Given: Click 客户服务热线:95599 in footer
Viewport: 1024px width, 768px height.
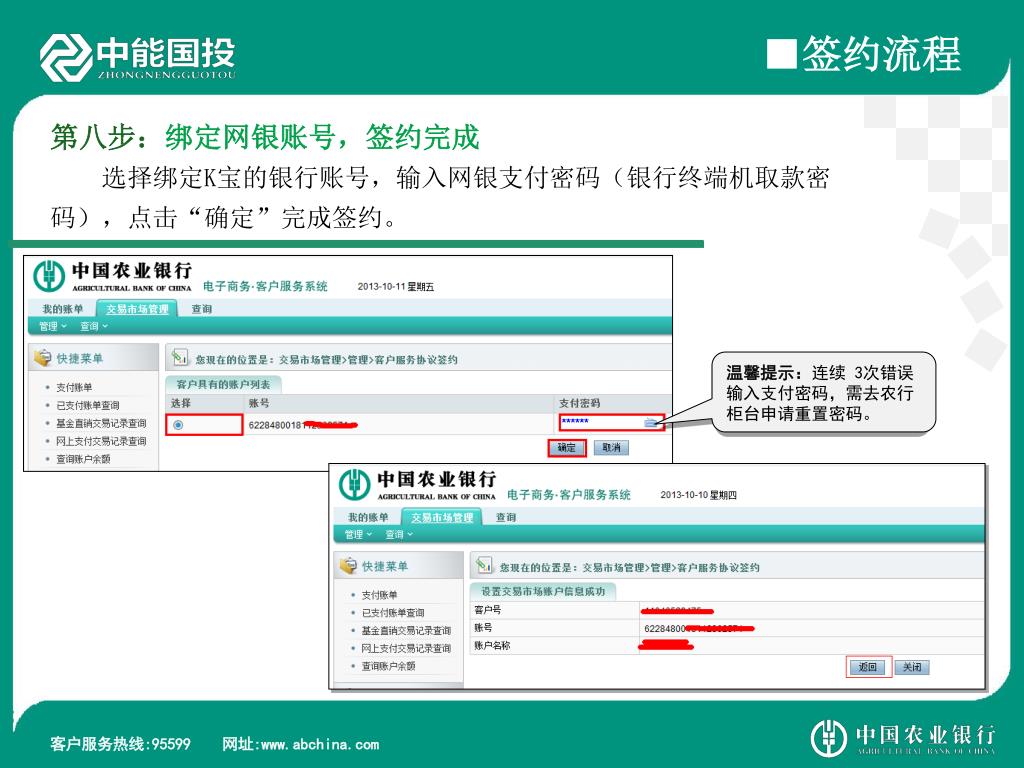Looking at the screenshot, I should (121, 744).
